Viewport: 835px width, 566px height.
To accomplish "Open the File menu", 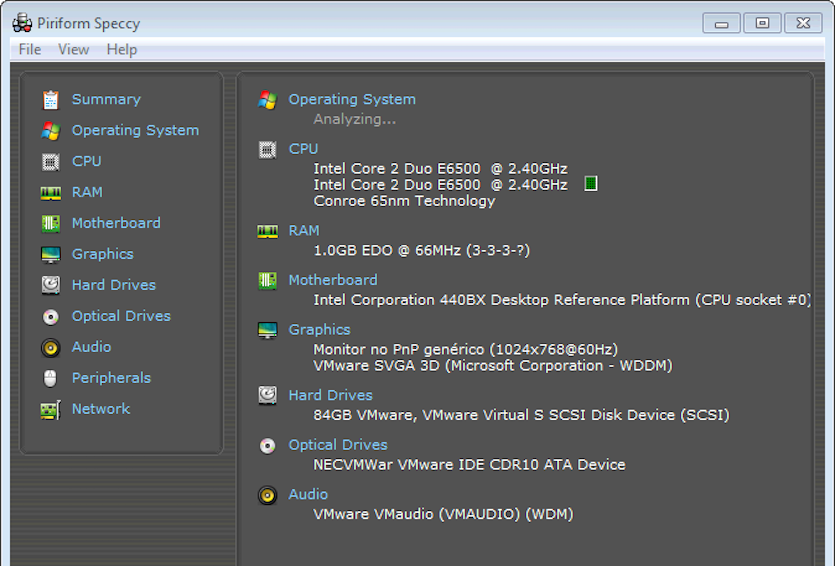I will 30,50.
